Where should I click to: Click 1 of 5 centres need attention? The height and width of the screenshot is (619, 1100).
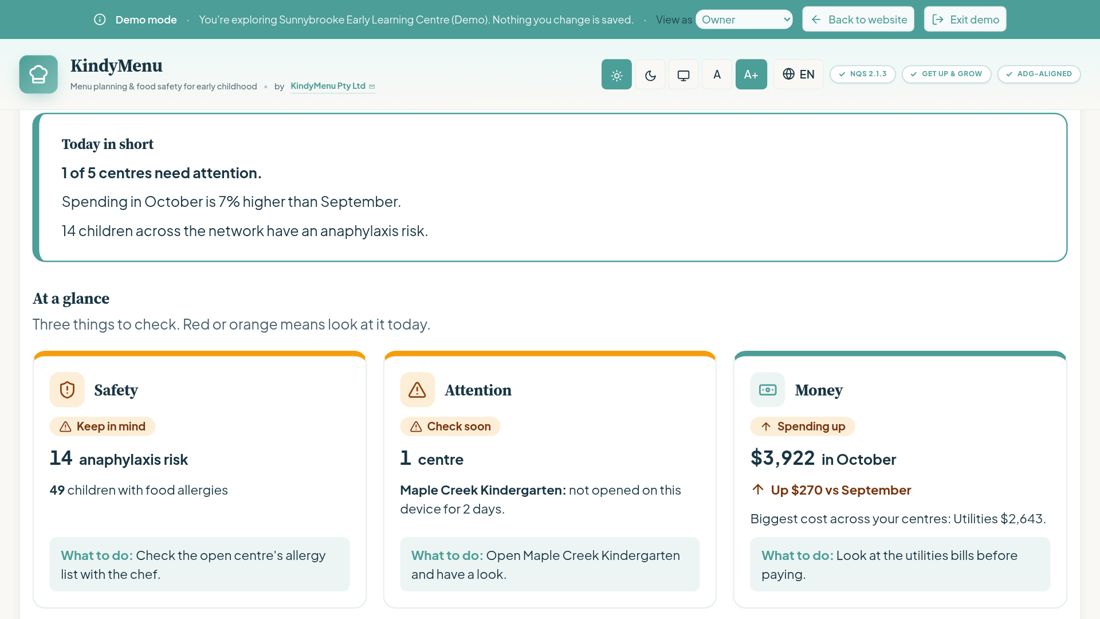[x=161, y=173]
